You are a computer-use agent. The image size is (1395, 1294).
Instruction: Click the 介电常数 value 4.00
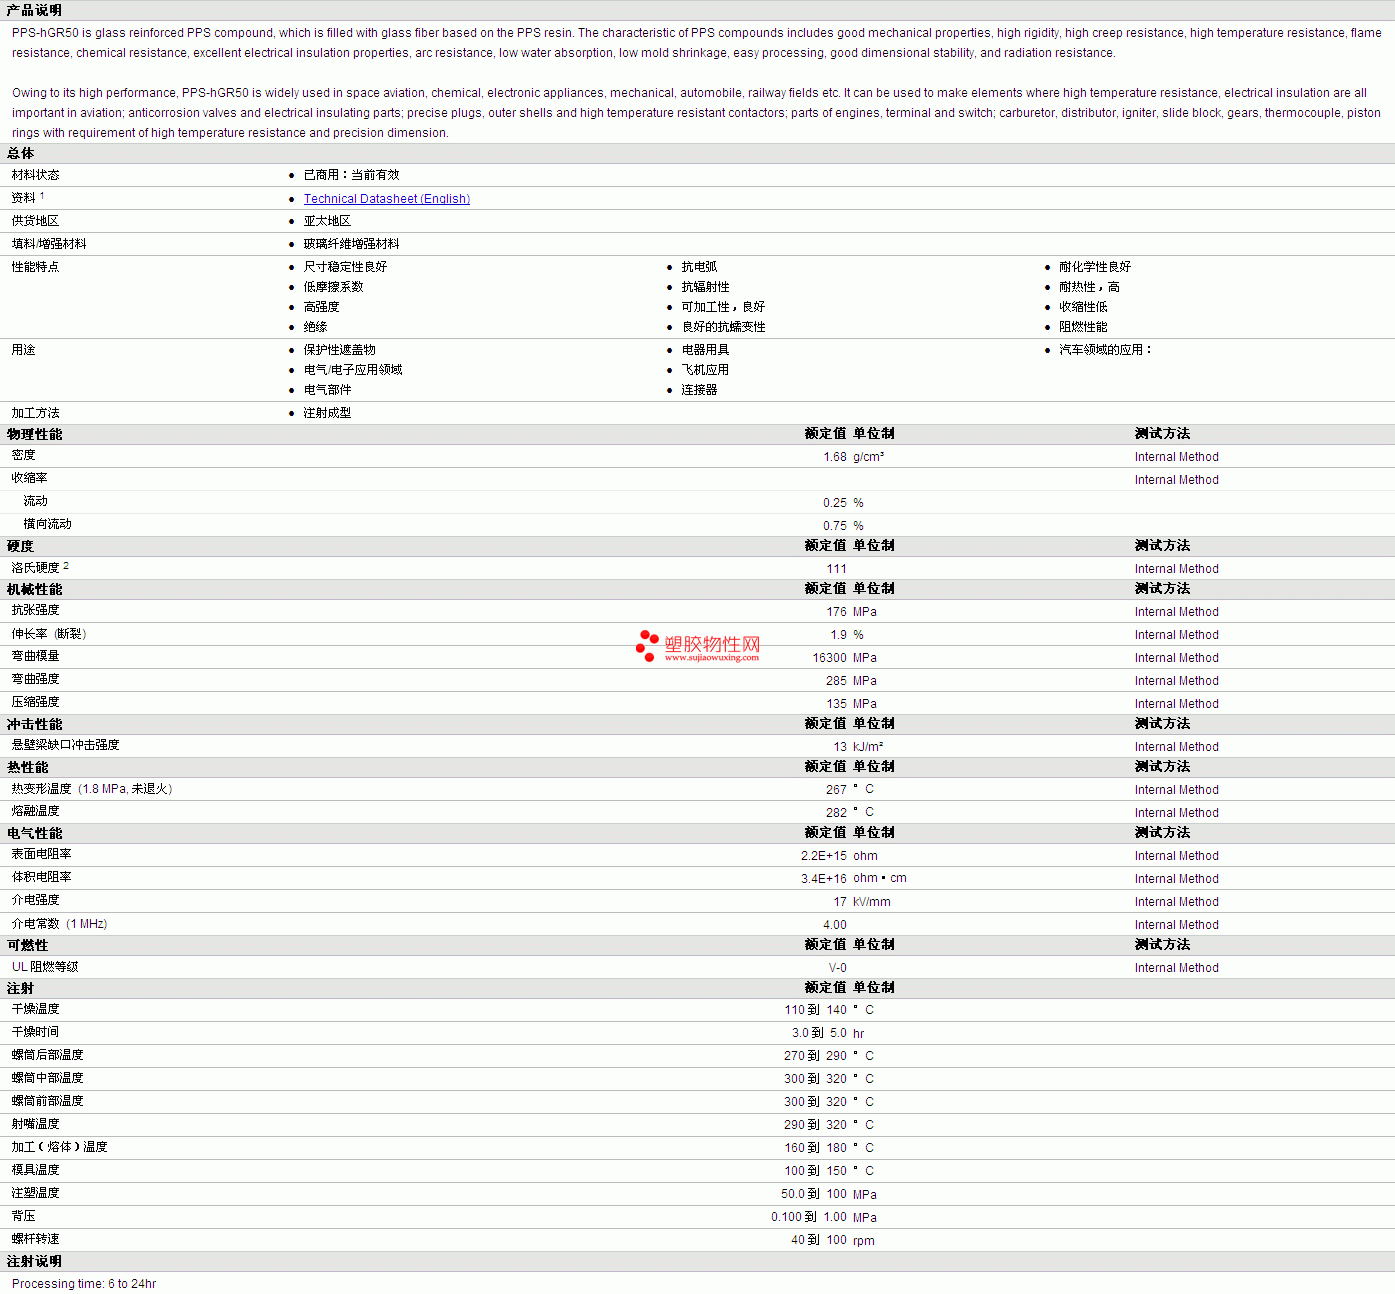835,925
